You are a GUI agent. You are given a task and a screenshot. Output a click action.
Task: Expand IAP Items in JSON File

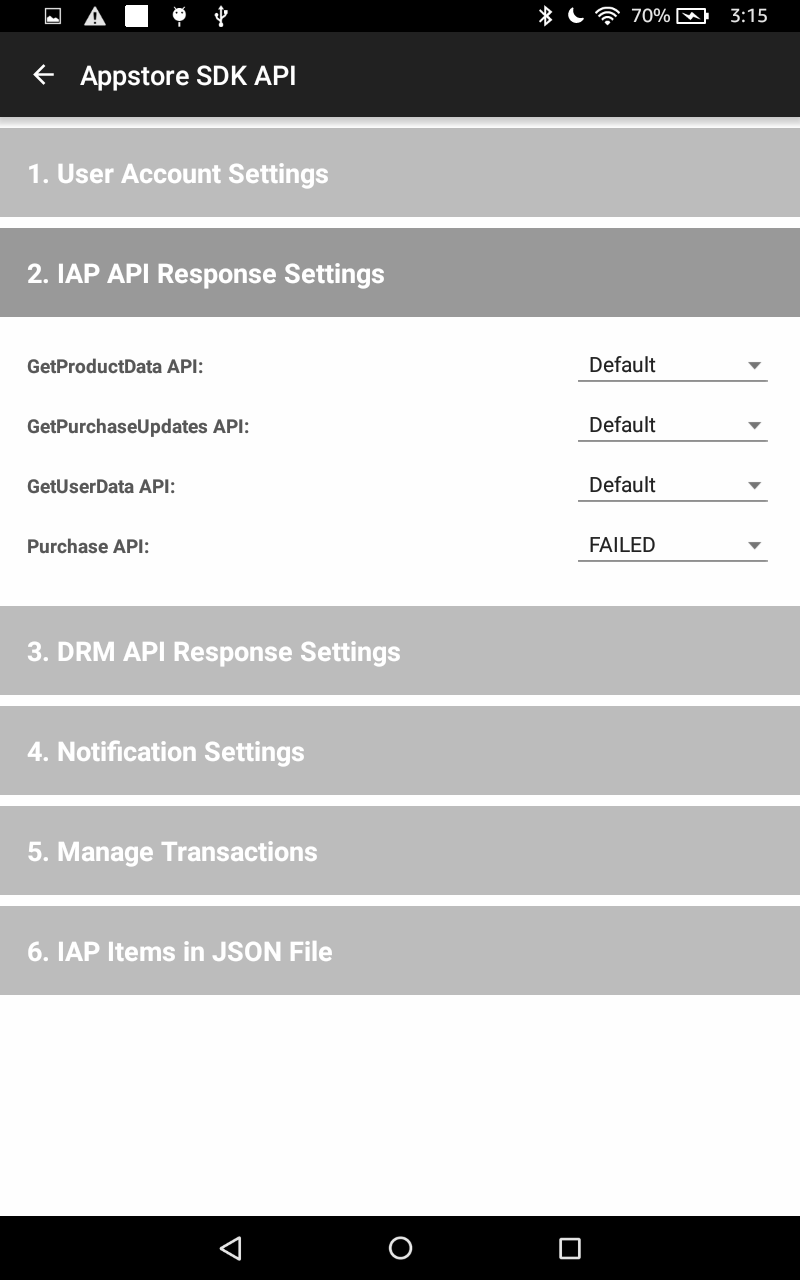400,950
